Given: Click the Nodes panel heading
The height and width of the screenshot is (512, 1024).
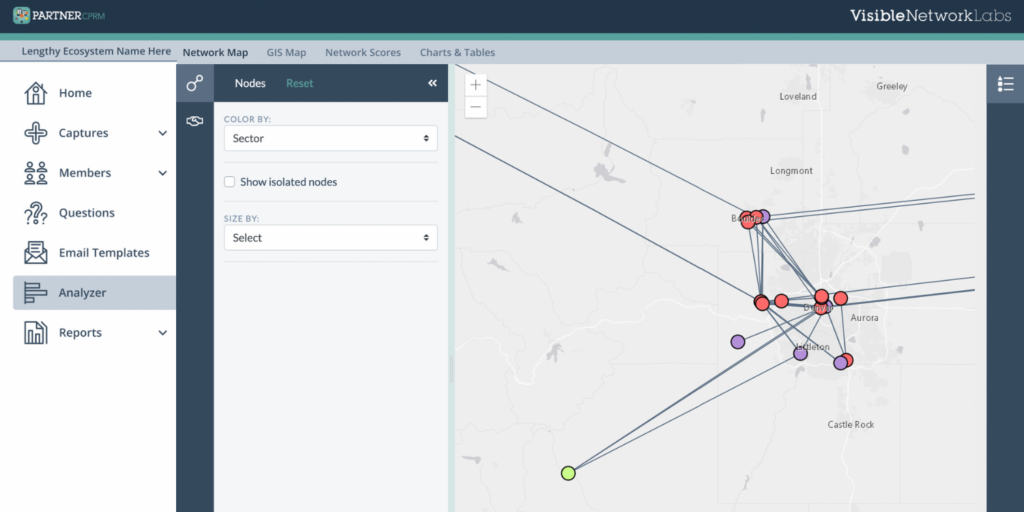Looking at the screenshot, I should pos(250,84).
